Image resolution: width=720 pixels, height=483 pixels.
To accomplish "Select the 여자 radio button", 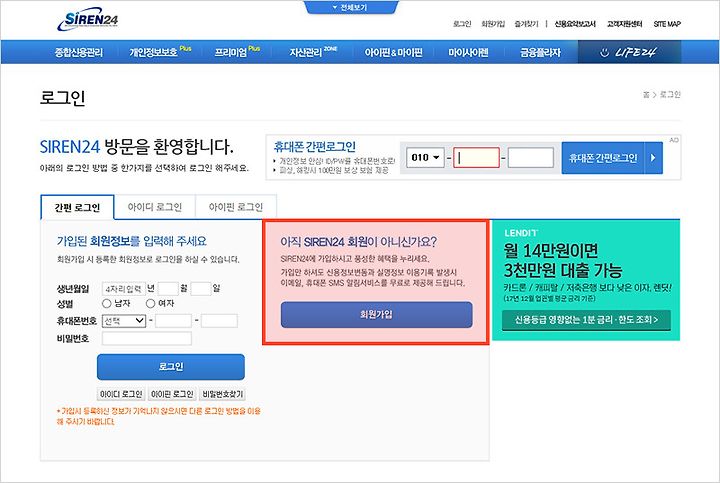I will [x=150, y=303].
